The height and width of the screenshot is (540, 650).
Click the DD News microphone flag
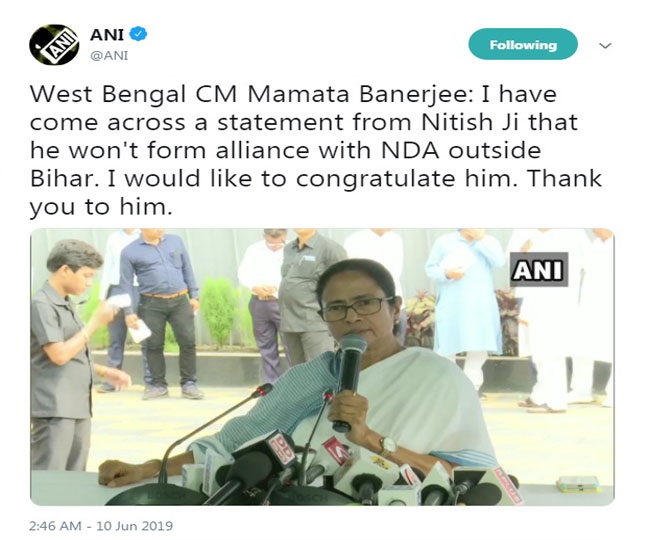[283, 450]
